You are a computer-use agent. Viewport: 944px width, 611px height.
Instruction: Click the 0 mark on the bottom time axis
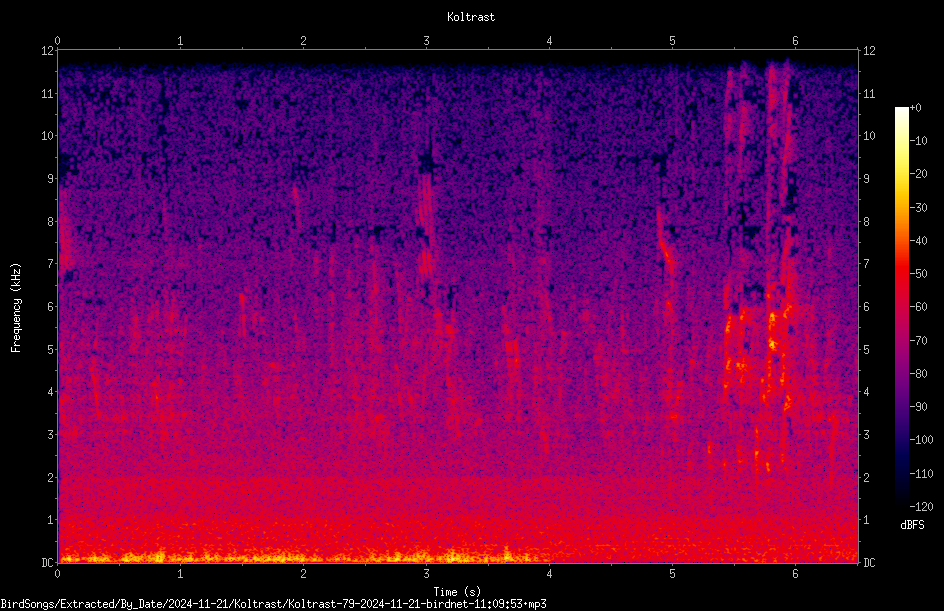pos(57,574)
